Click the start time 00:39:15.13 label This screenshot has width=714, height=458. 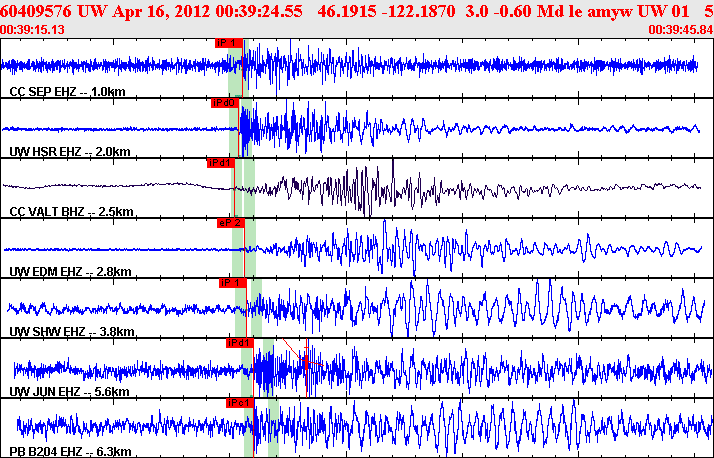click(x=32, y=30)
